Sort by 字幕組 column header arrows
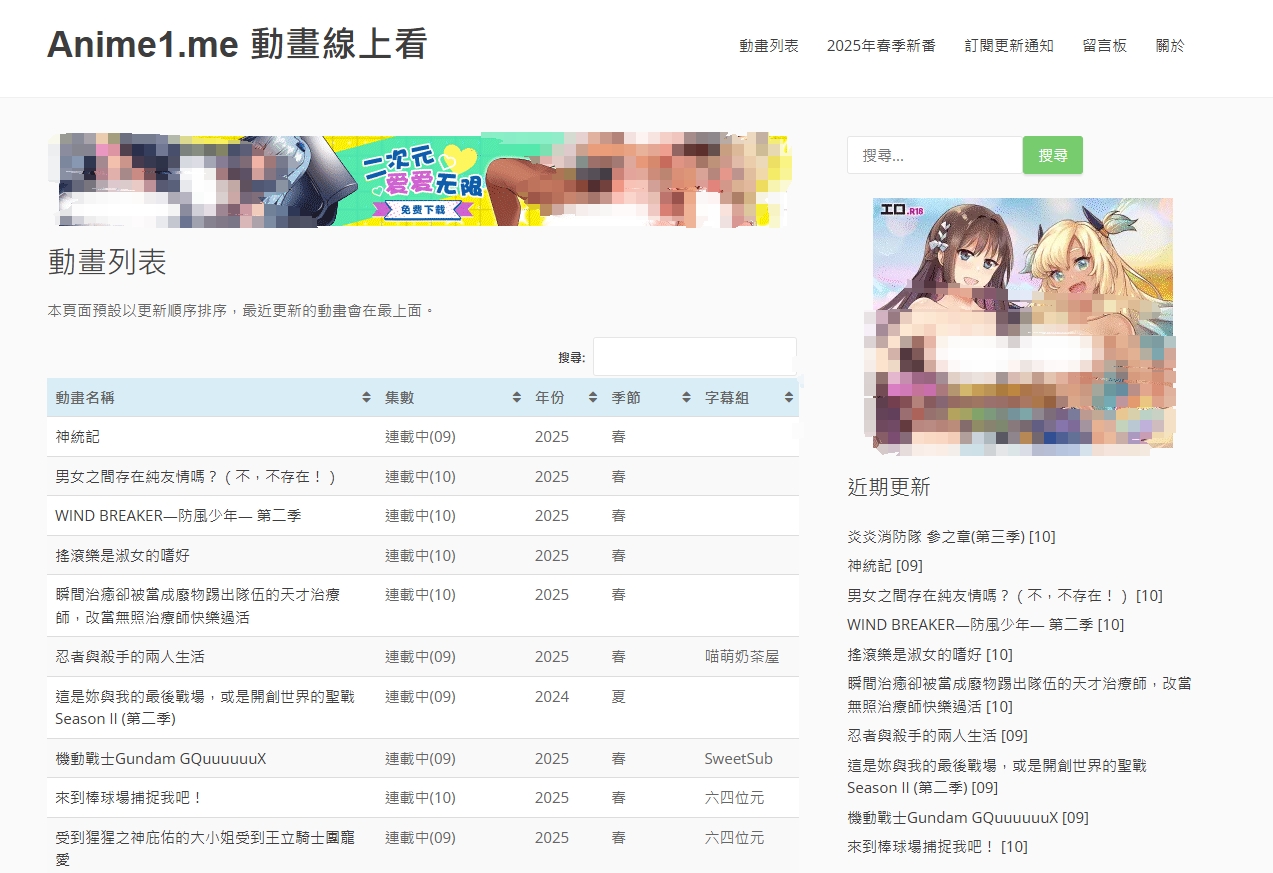Screen dimensions: 1273x873 [789, 398]
